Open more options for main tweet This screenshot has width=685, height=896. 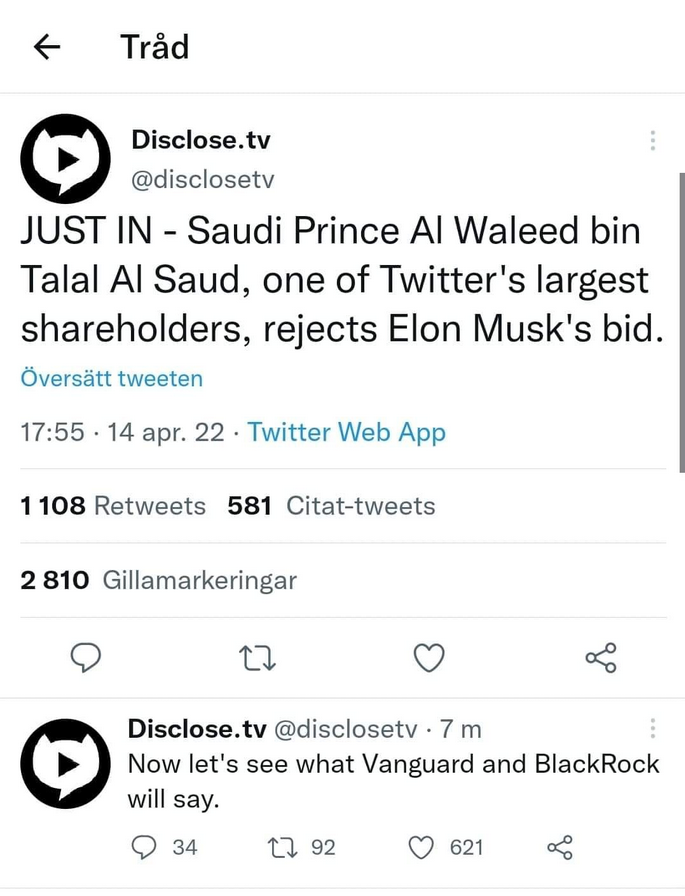[652, 141]
